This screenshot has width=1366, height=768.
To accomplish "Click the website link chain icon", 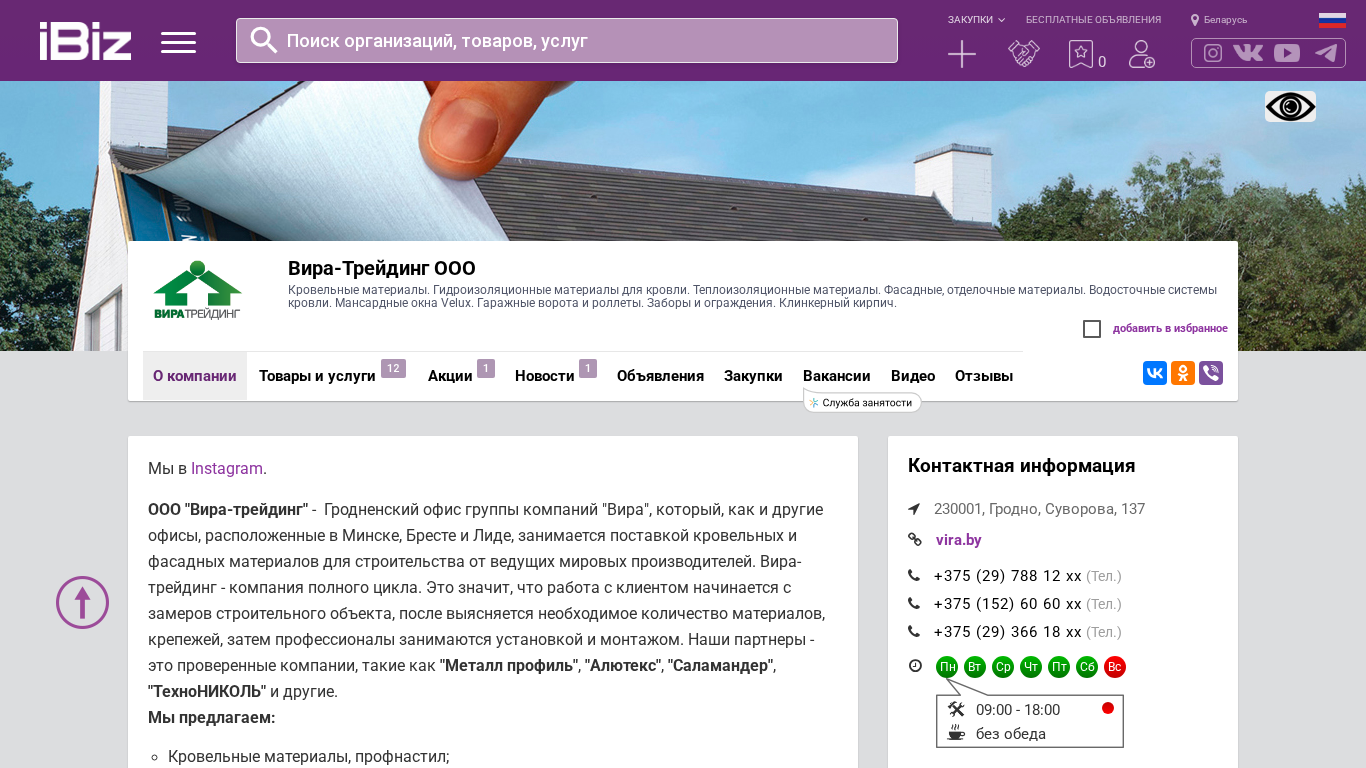I will [x=914, y=540].
